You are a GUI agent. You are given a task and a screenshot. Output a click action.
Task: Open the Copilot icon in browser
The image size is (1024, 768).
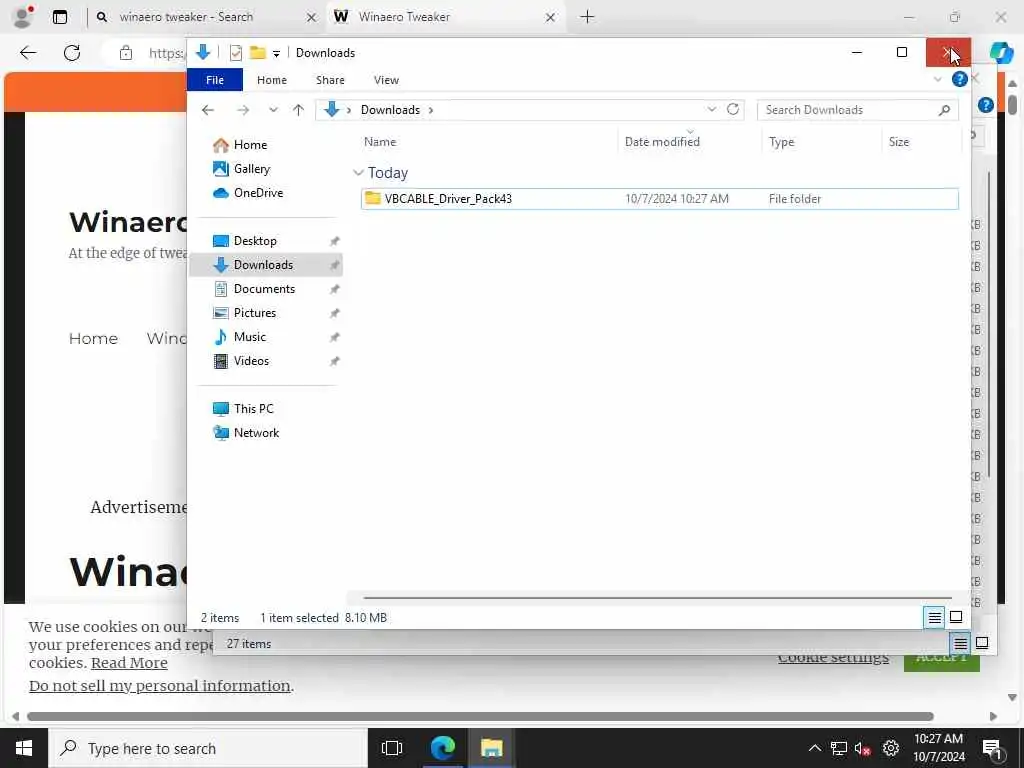[1001, 52]
